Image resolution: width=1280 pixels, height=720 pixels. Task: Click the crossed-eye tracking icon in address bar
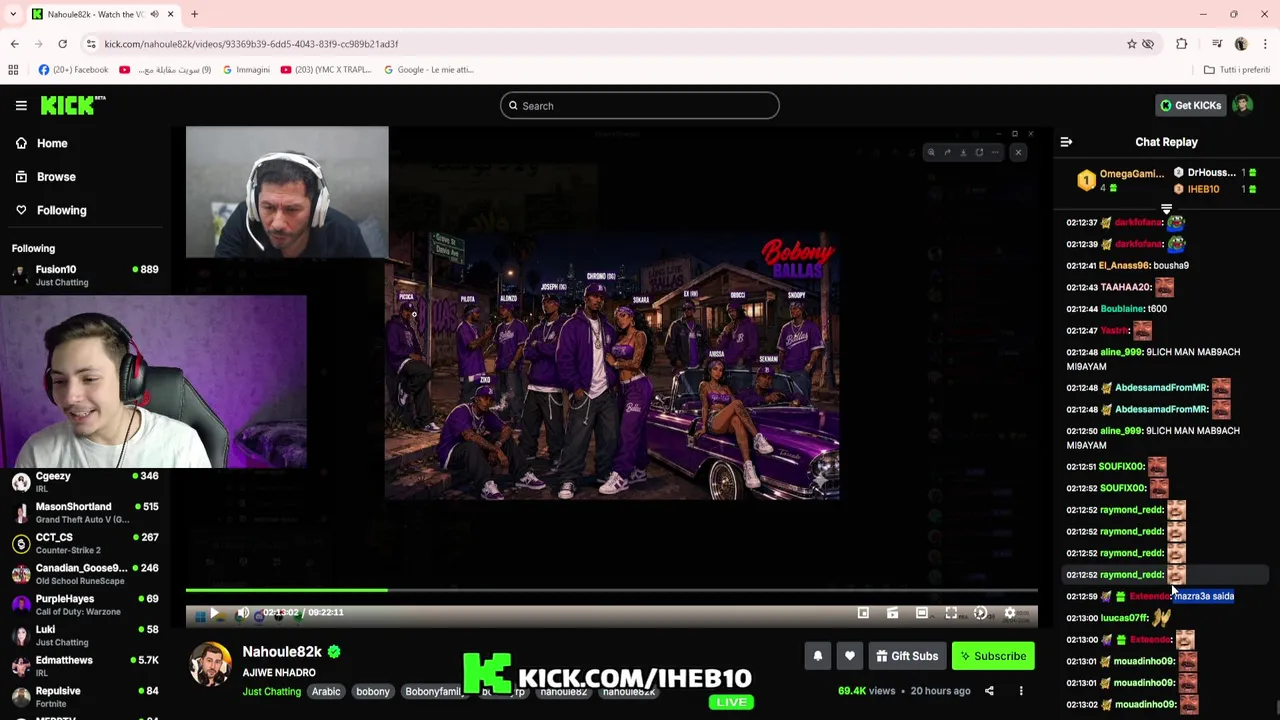click(1148, 44)
